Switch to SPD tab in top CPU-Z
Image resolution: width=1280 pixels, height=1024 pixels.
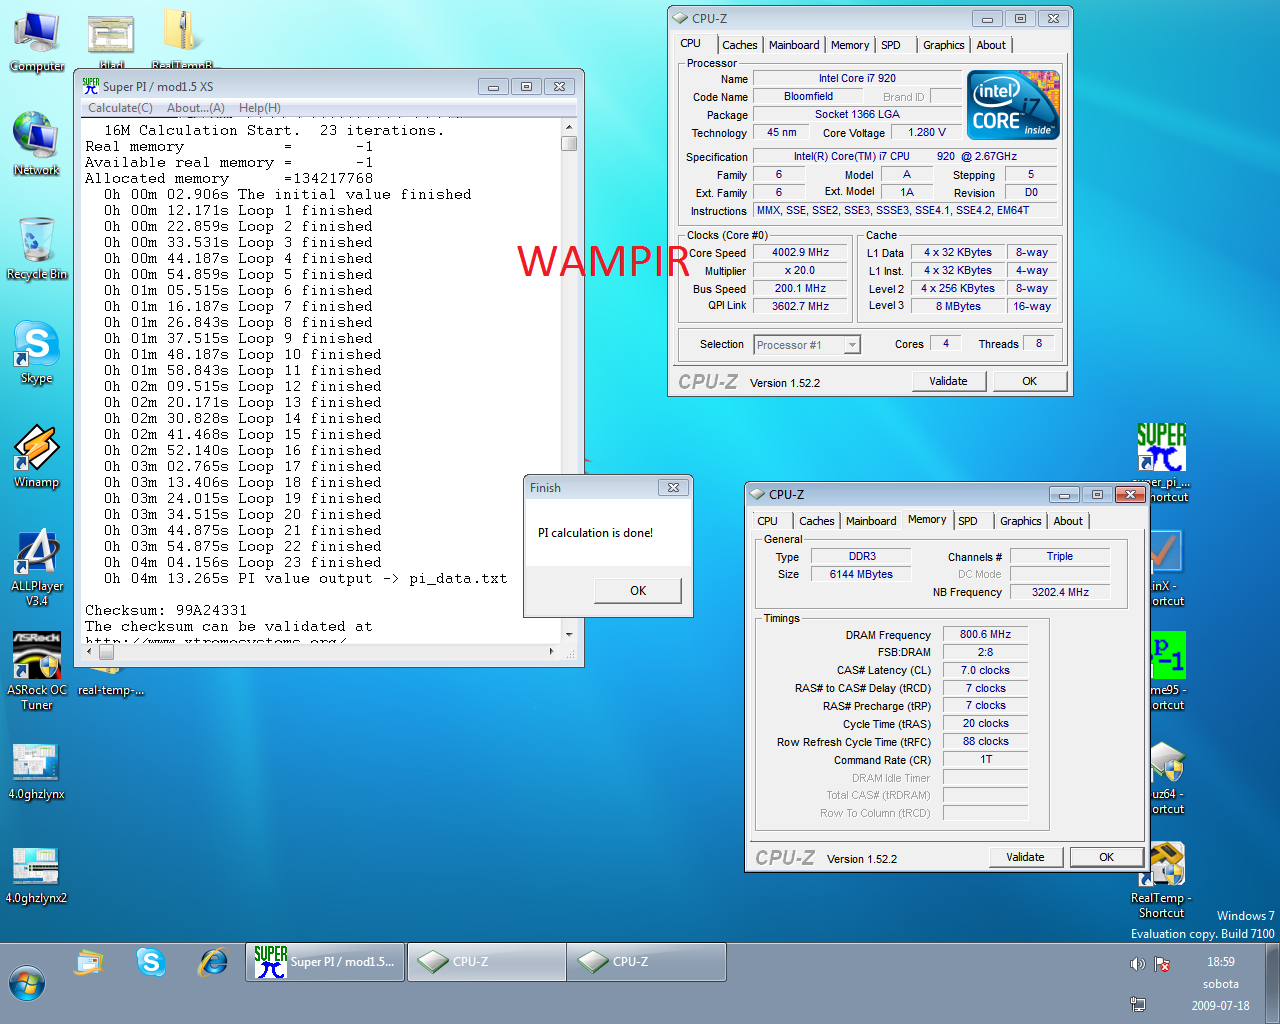point(891,45)
